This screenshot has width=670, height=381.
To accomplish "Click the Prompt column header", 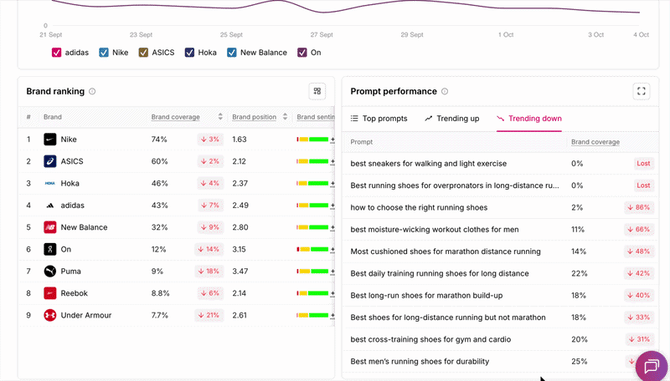I will (x=361, y=142).
